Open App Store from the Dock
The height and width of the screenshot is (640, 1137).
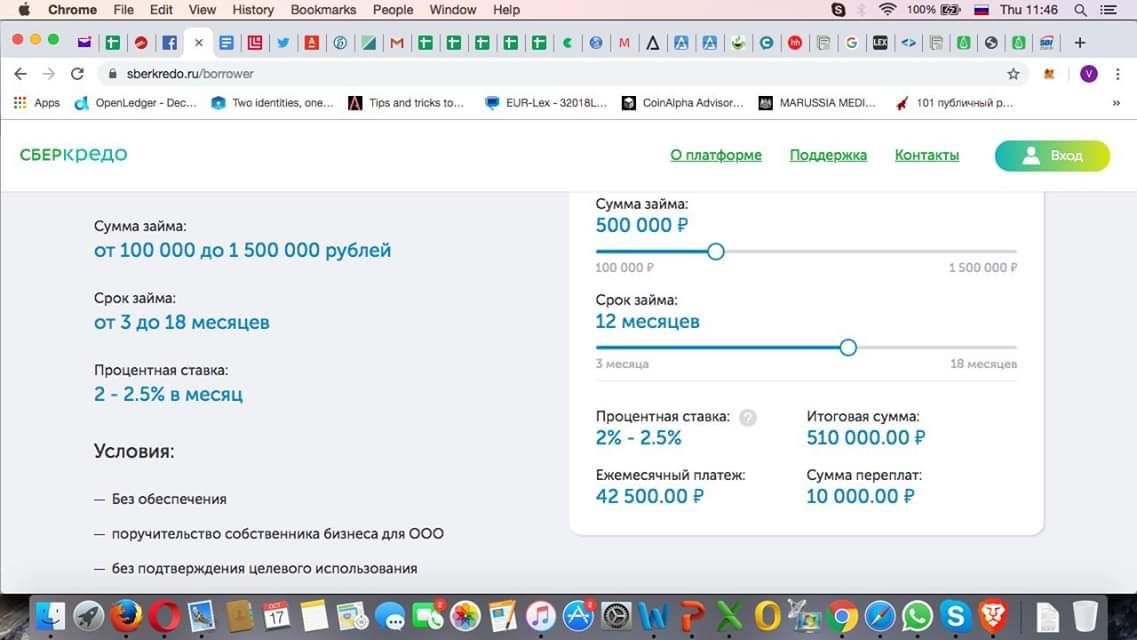pyautogui.click(x=578, y=617)
